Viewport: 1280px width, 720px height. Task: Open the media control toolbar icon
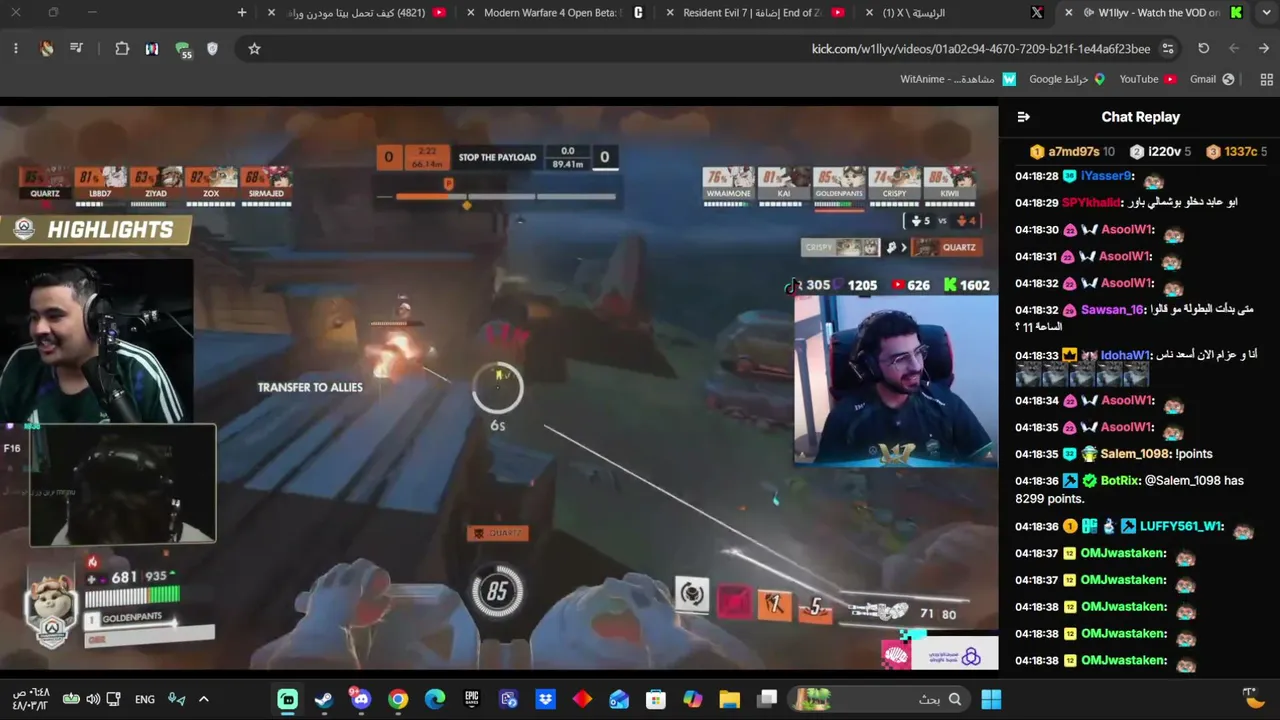(76, 48)
